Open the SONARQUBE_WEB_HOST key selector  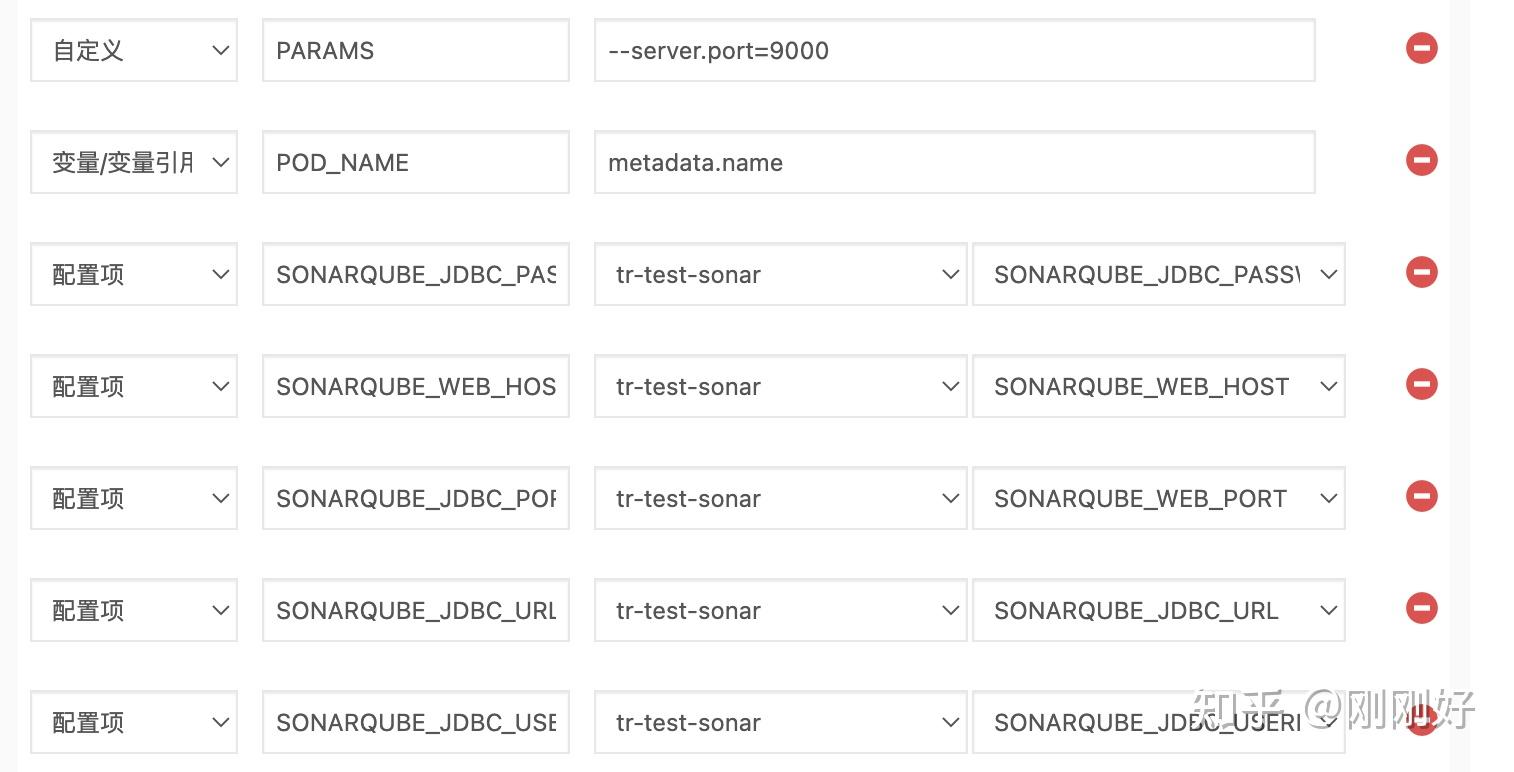pyautogui.click(x=1158, y=386)
